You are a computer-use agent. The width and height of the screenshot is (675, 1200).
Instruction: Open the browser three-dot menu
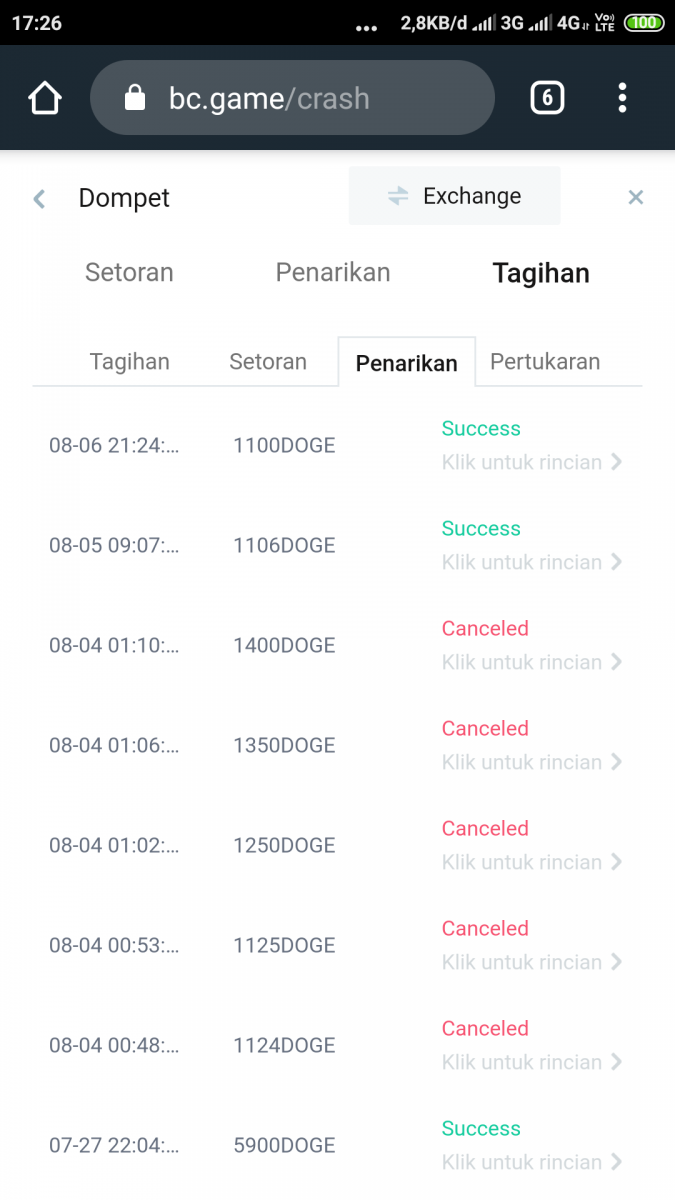622,98
